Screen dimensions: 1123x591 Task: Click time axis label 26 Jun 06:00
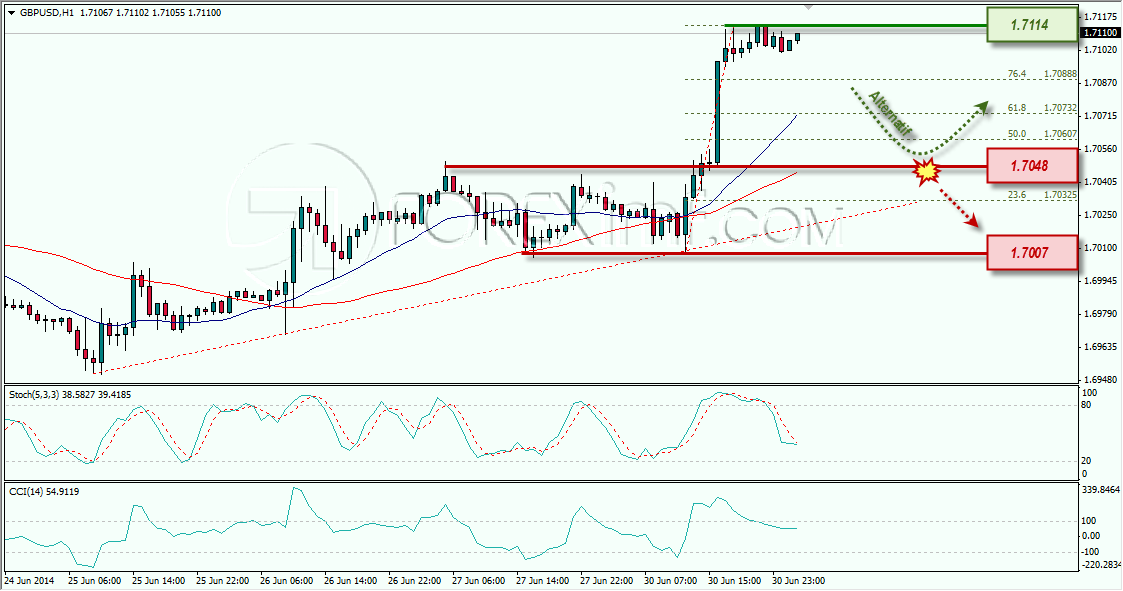[286, 580]
